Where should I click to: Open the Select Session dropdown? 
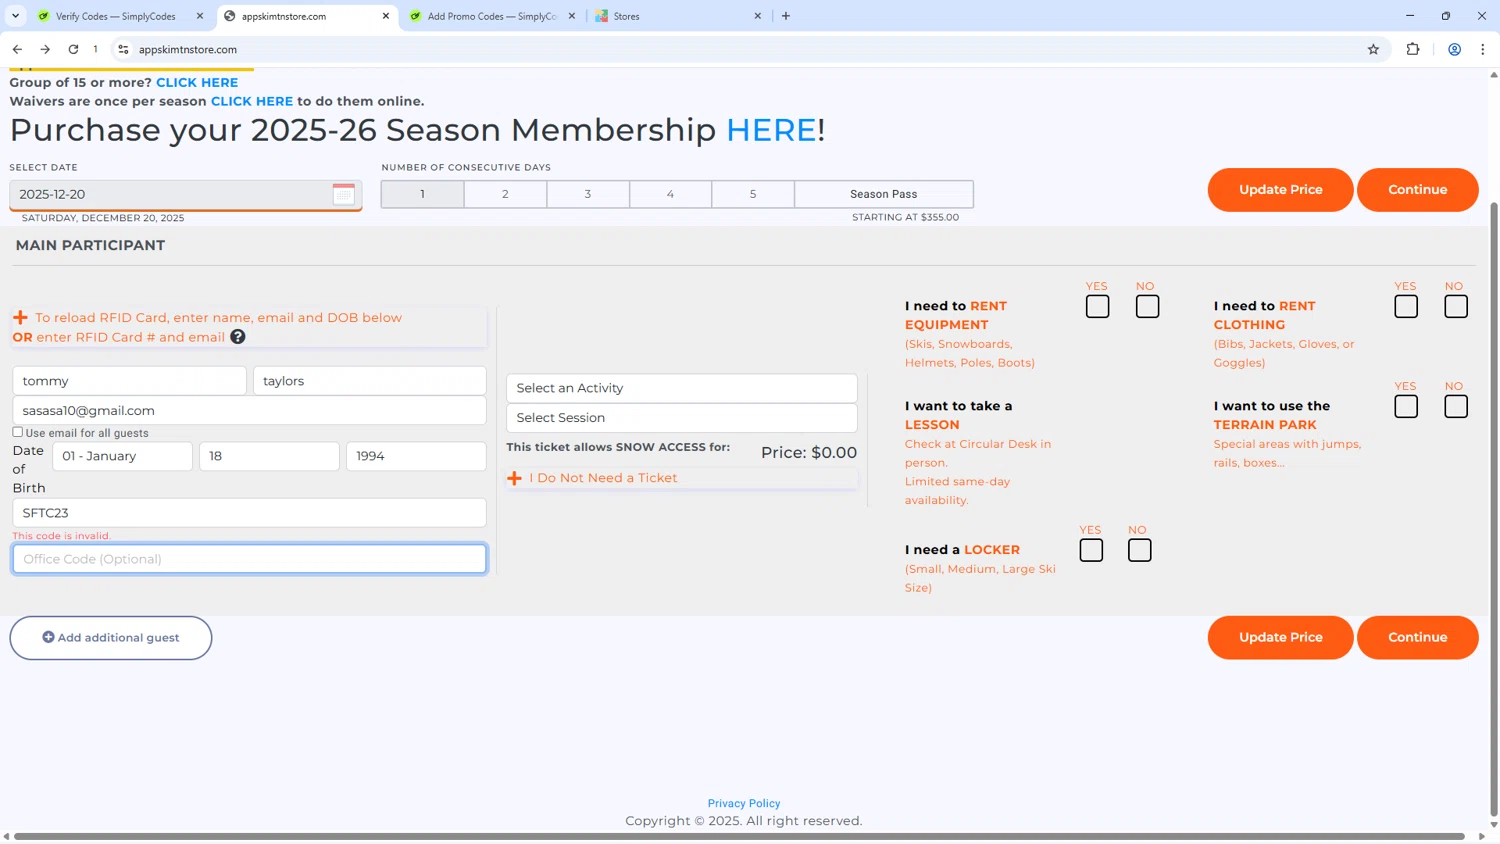(682, 418)
